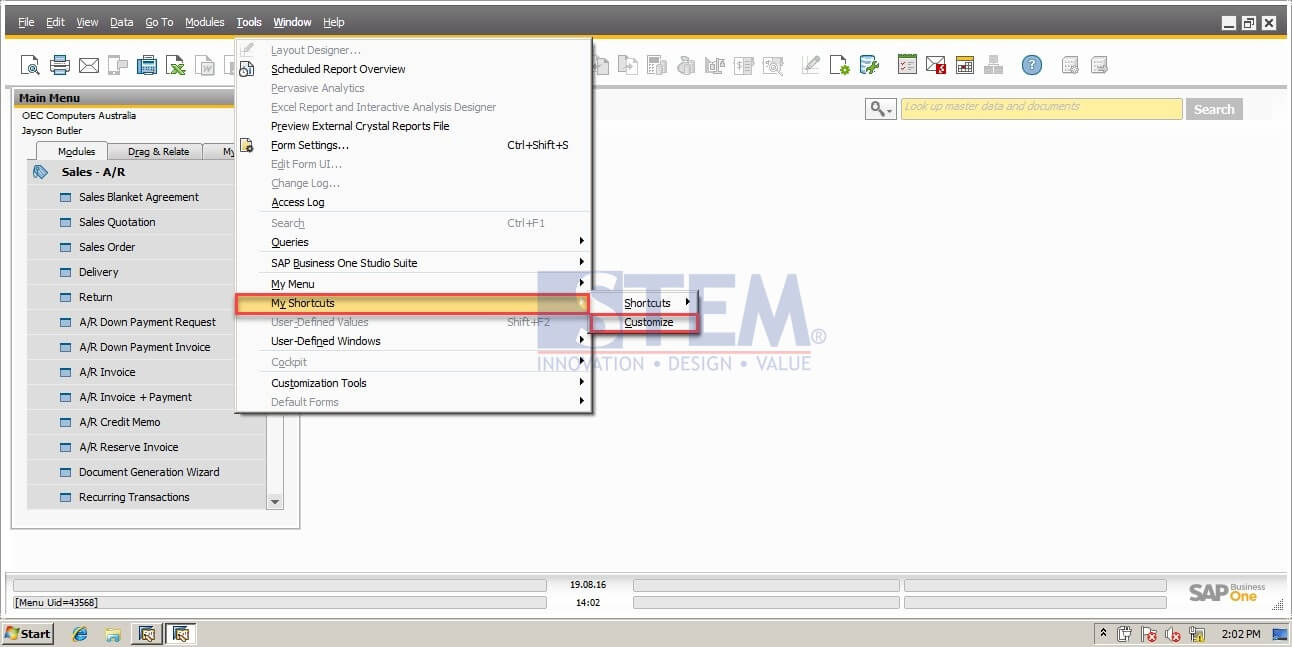Viewport: 1292px width, 647px height.
Task: Open Recurring Transactions item
Action: pyautogui.click(x=134, y=497)
